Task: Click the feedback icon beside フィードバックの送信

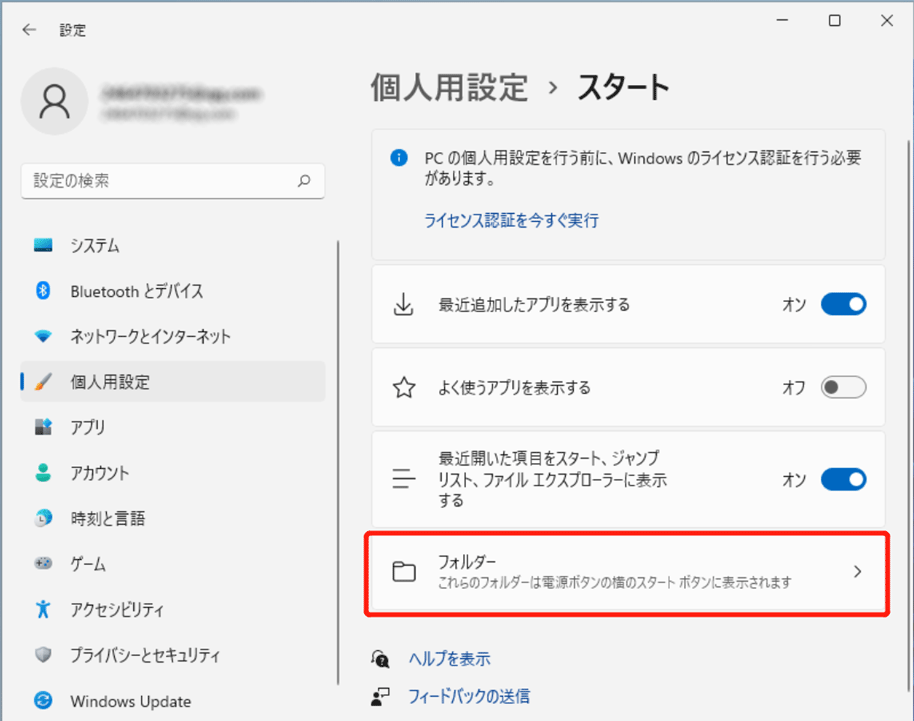Action: click(380, 696)
